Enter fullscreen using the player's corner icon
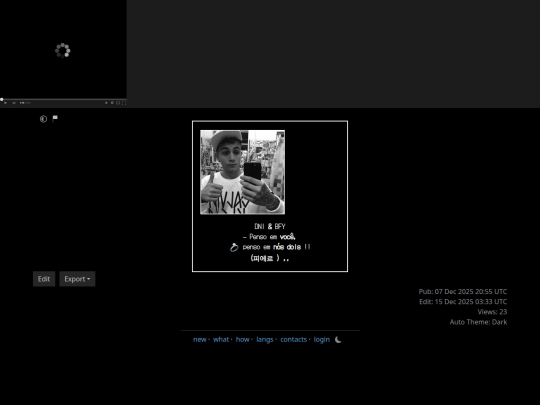Viewport: 540px width, 405px height. 124,103
